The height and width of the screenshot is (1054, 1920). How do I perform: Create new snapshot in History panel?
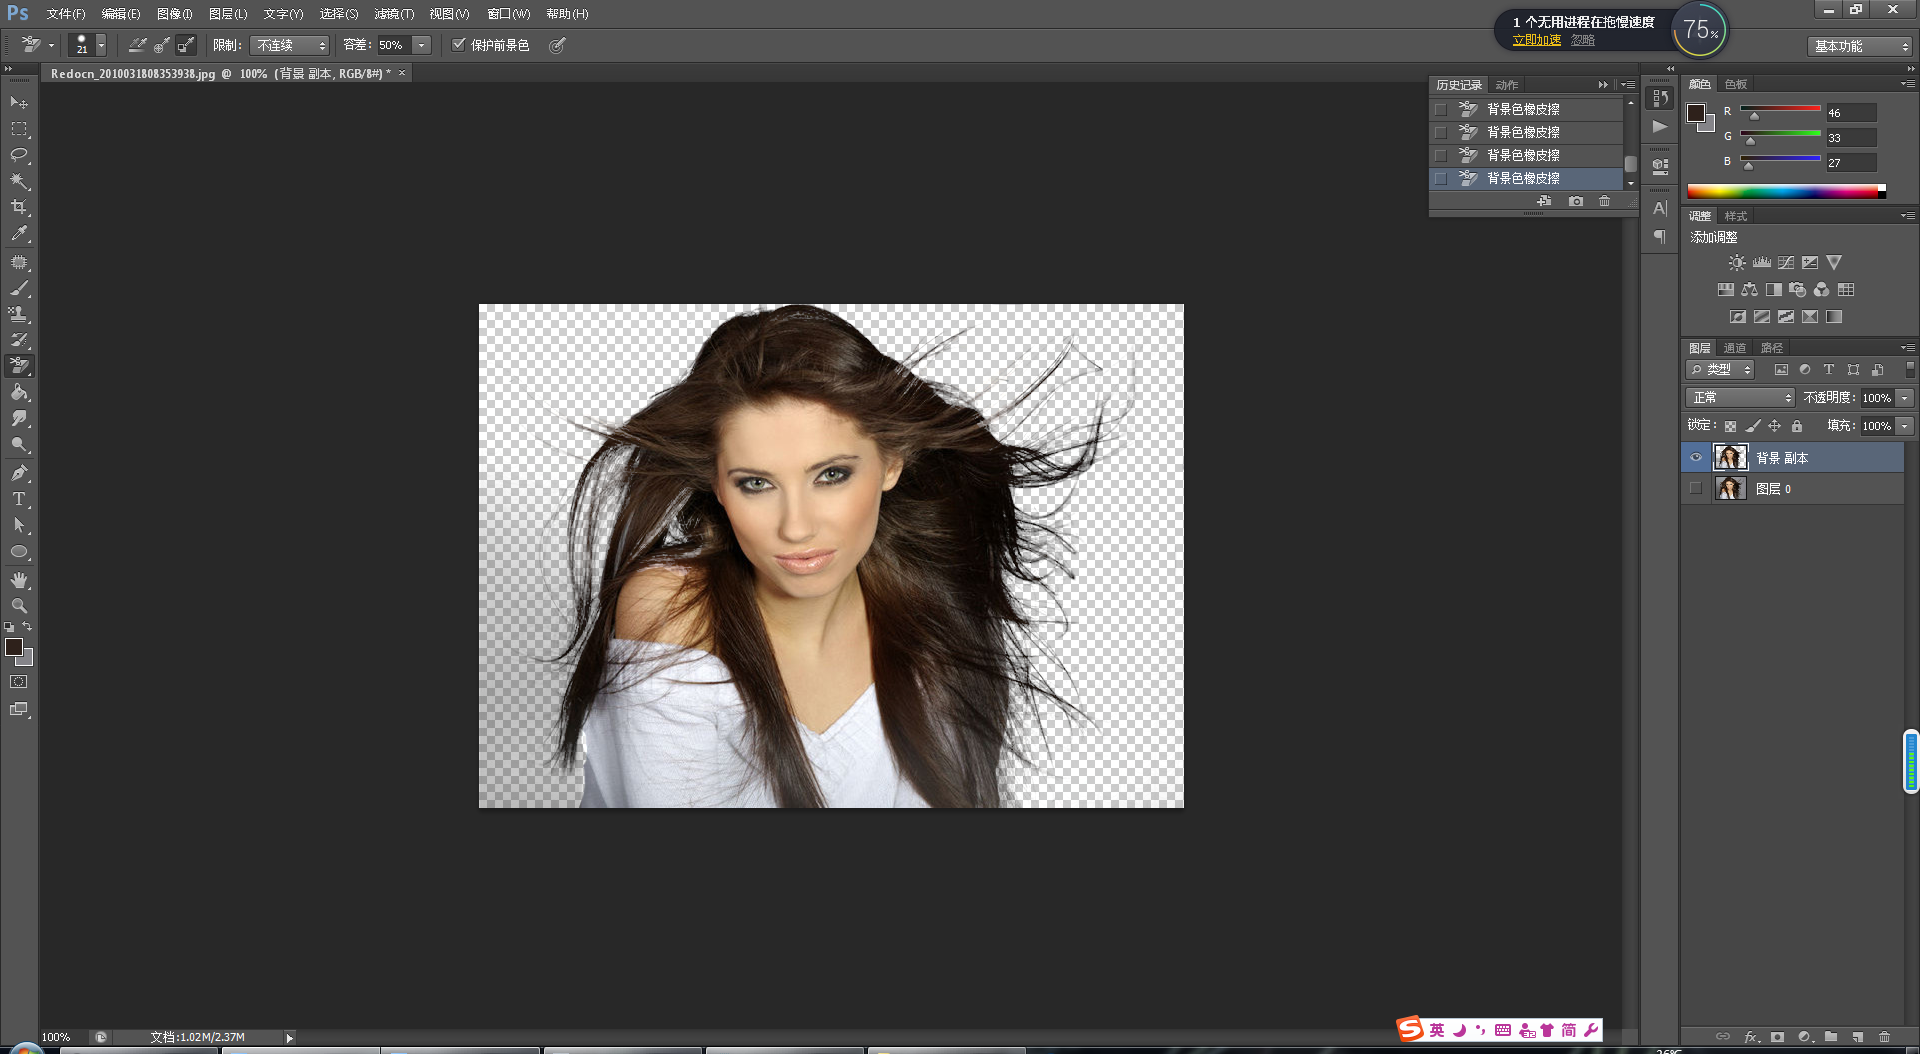(x=1576, y=201)
